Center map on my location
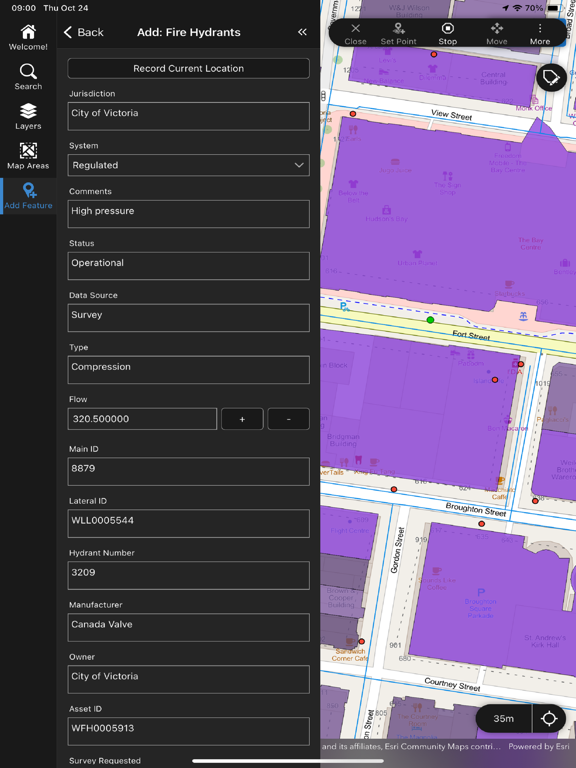This screenshot has width=576, height=768. (549, 719)
